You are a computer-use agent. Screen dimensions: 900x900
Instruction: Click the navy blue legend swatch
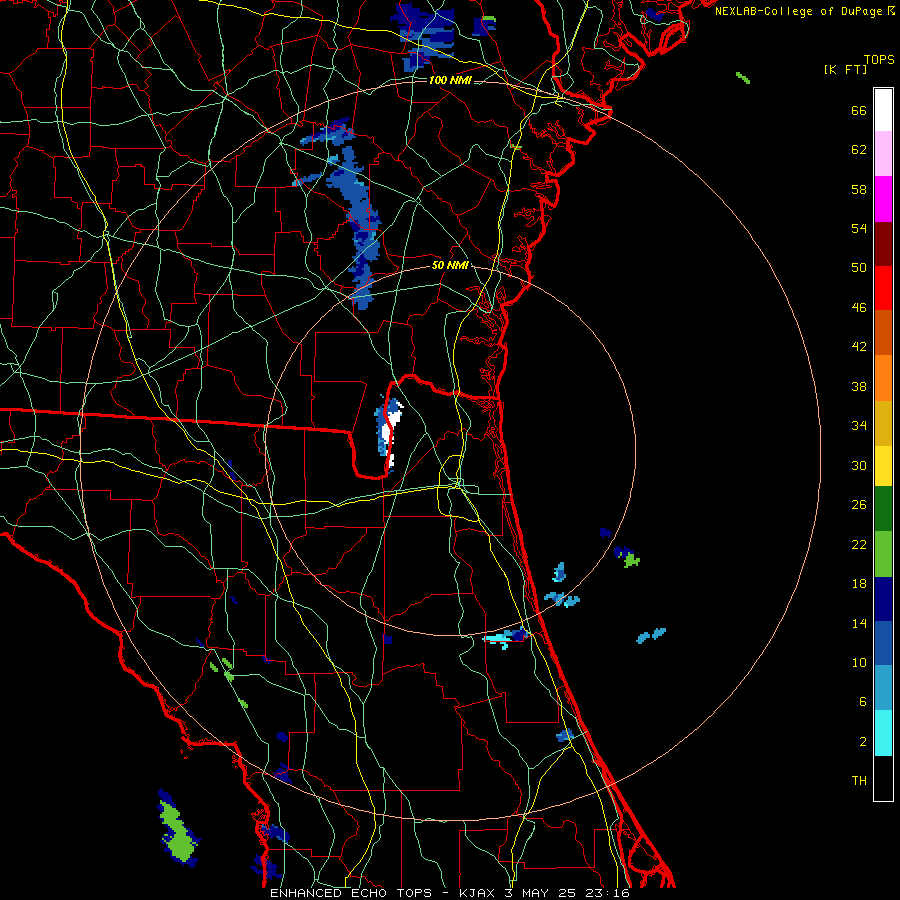point(883,599)
